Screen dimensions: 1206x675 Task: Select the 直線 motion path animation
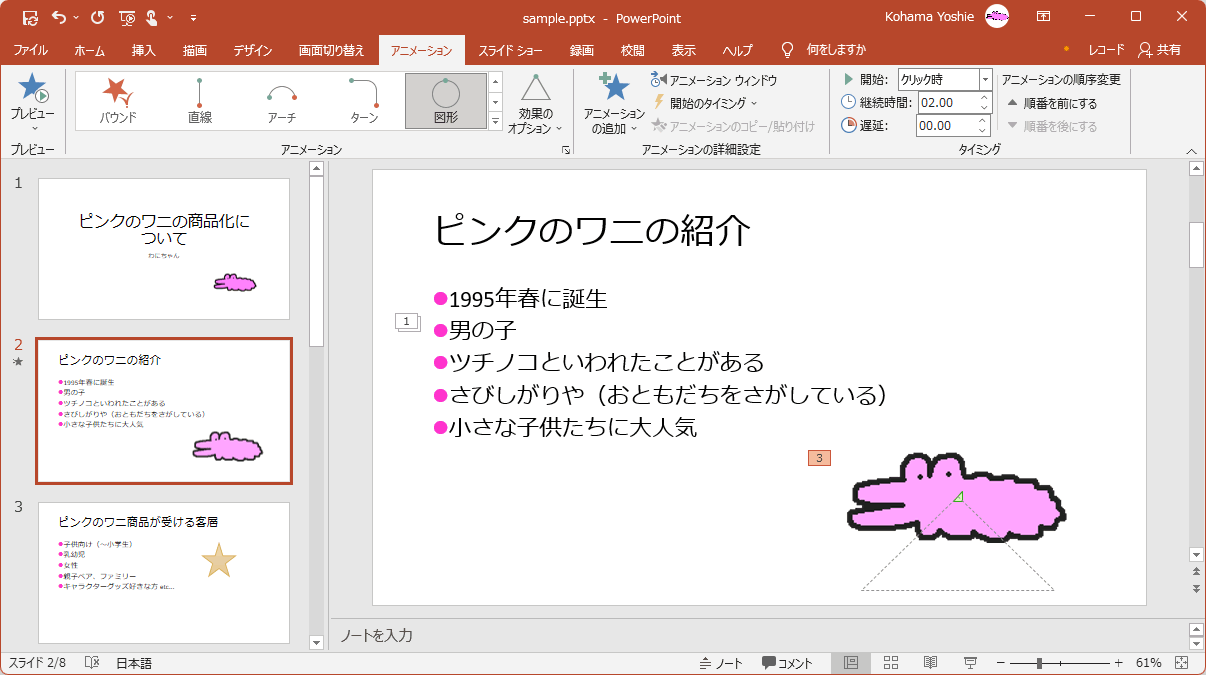[200, 101]
